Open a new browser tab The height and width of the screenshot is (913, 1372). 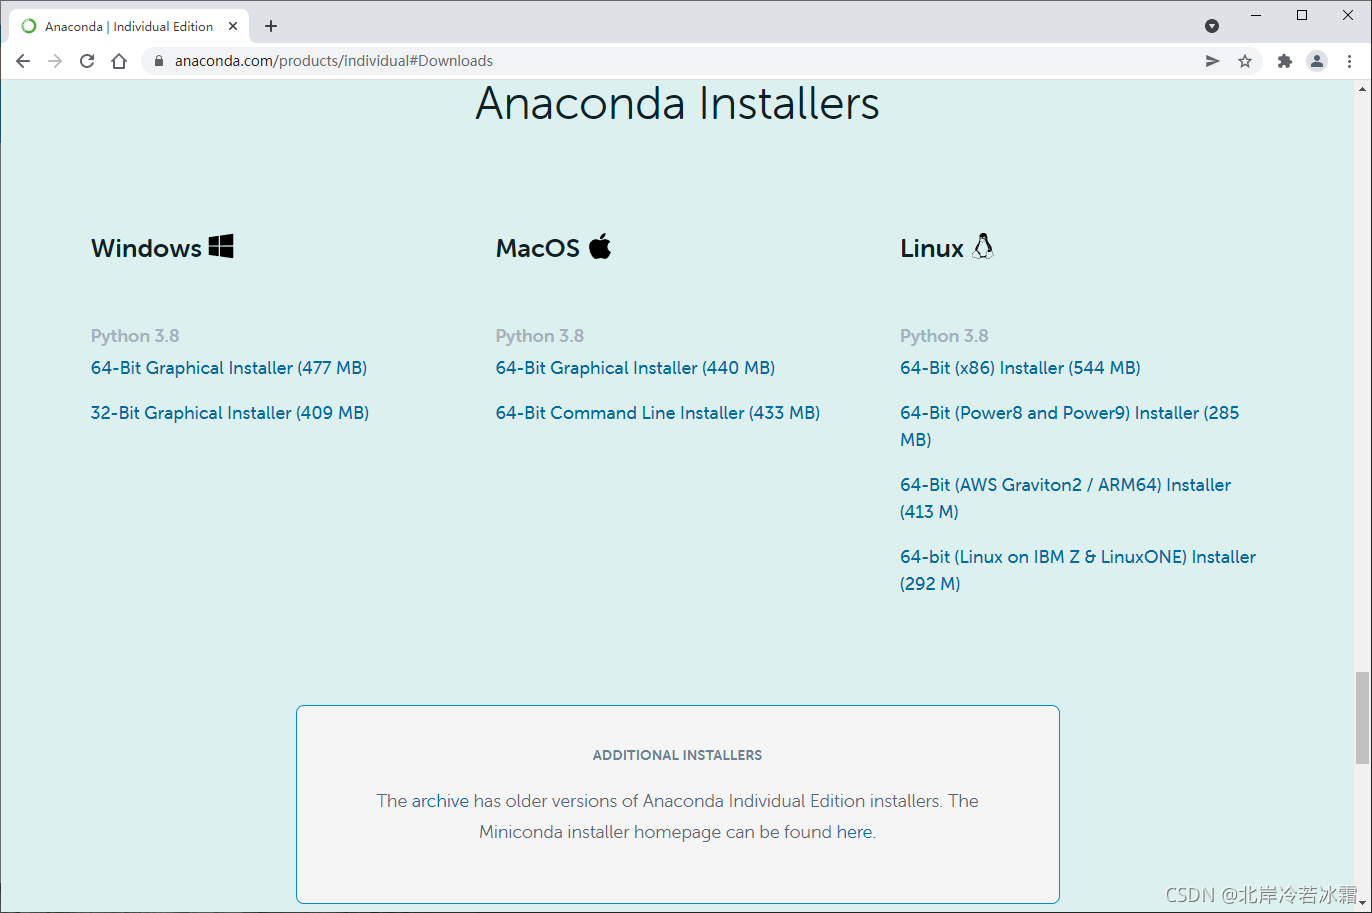271,26
